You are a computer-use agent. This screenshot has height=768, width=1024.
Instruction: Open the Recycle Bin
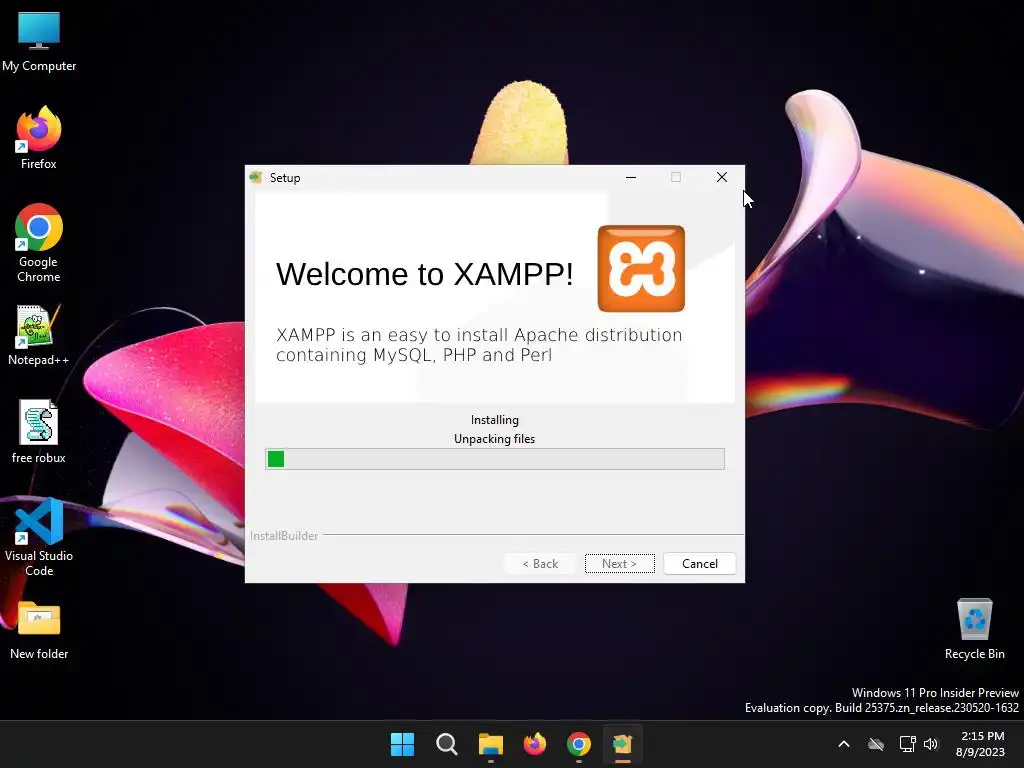974,629
